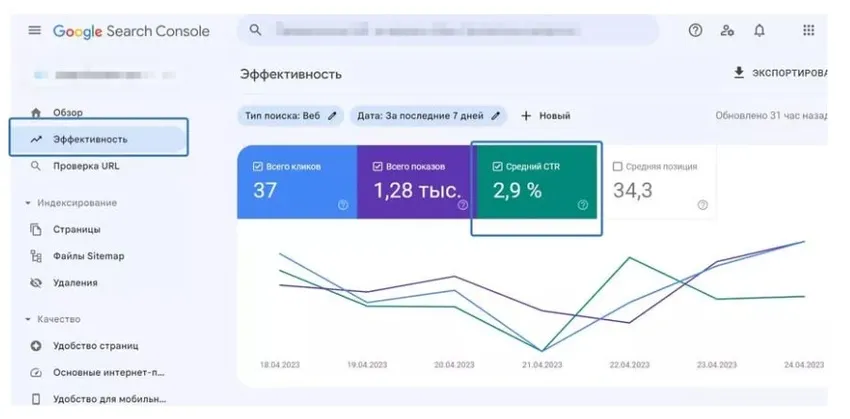
Task: Add a new filter with Новый
Action: click(545, 116)
